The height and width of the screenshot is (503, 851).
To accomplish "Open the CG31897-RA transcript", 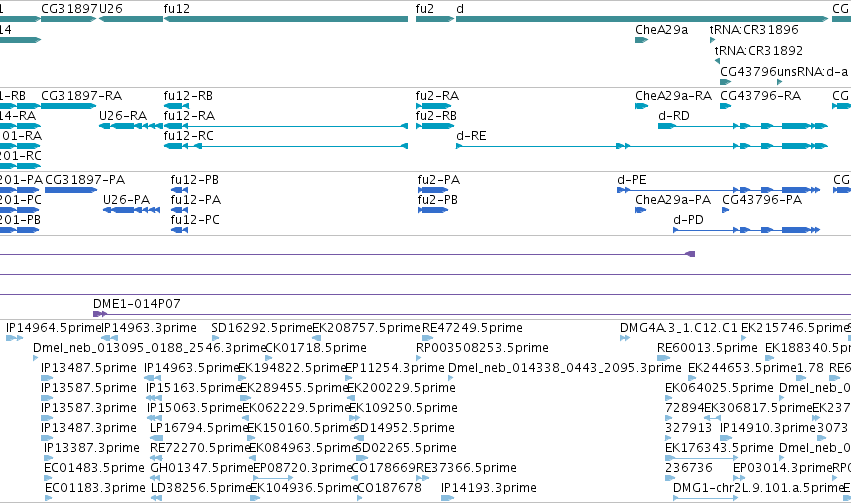I will [x=68, y=106].
